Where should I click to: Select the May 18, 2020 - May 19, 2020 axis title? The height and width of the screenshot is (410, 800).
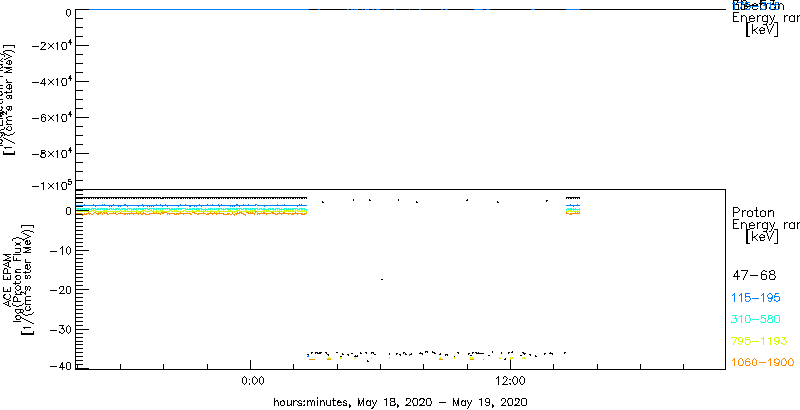tap(400, 401)
